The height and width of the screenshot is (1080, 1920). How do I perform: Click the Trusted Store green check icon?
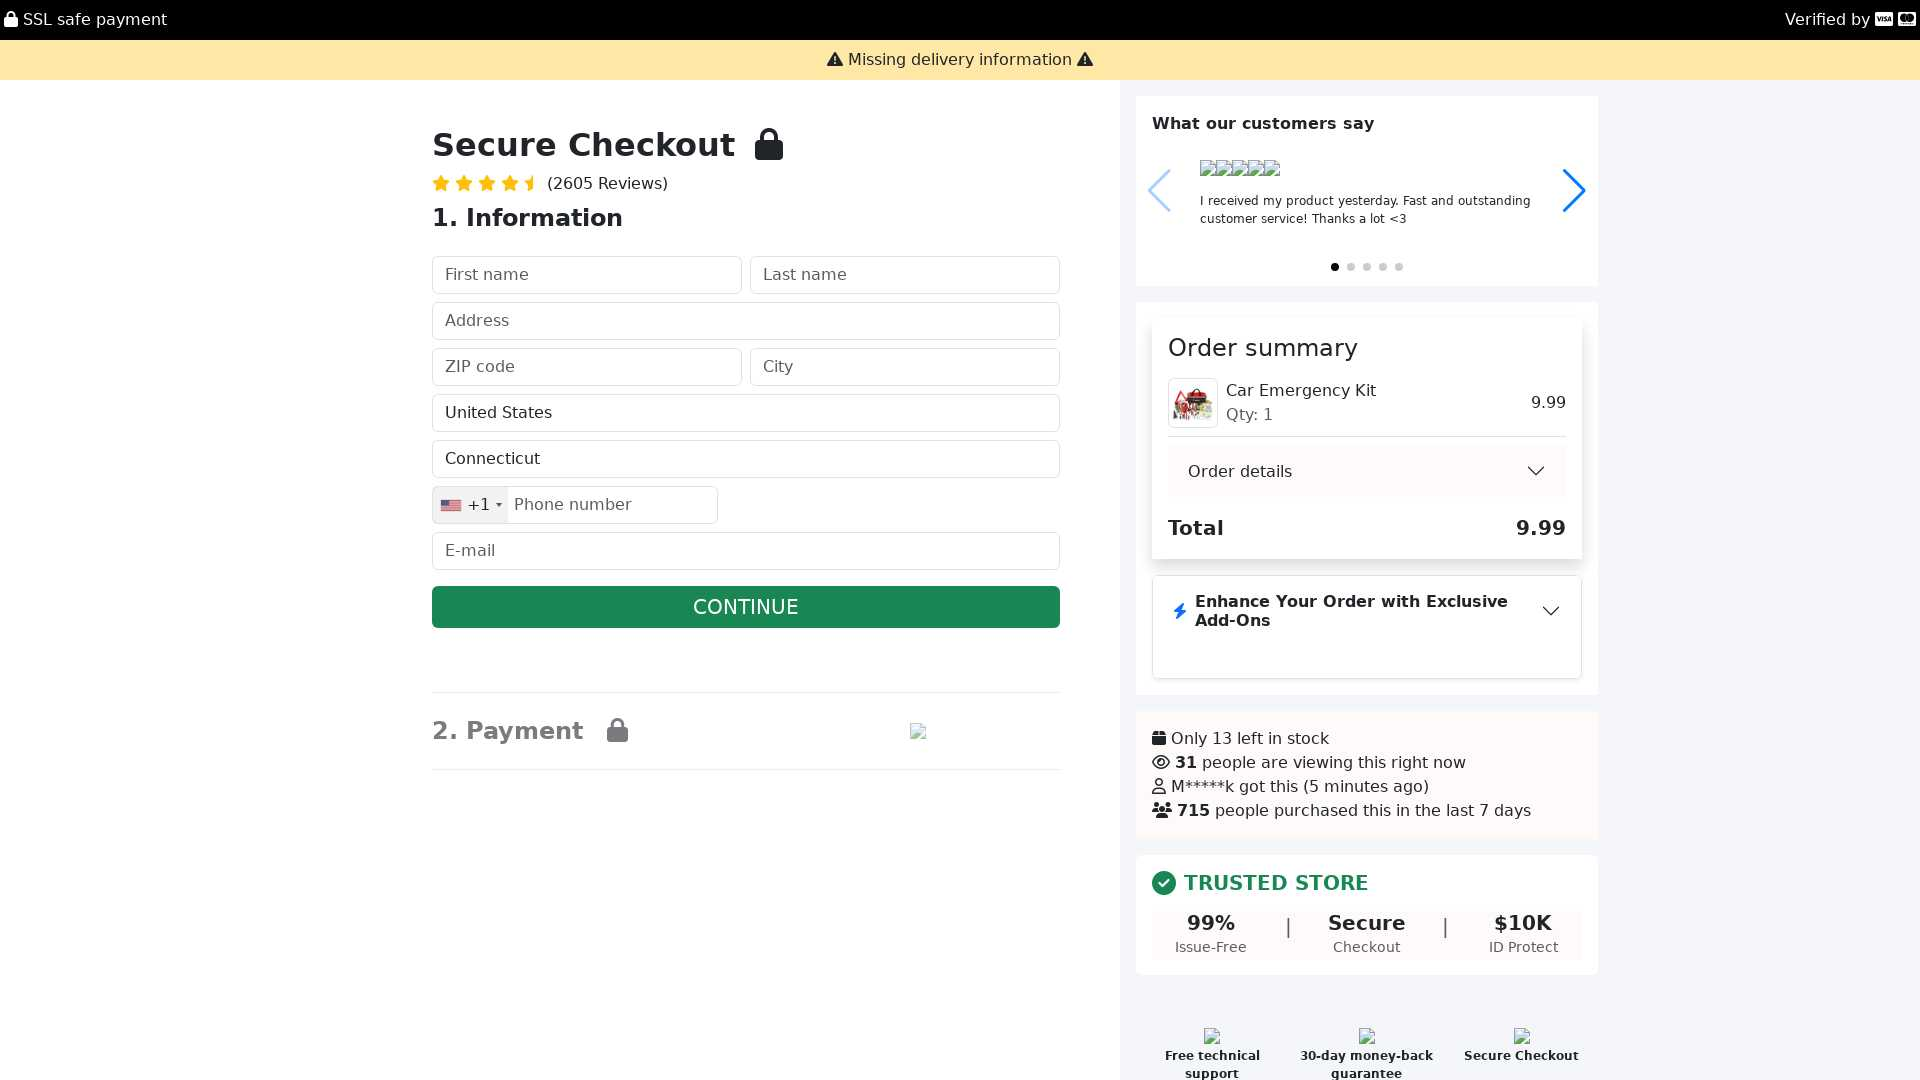click(x=1164, y=883)
